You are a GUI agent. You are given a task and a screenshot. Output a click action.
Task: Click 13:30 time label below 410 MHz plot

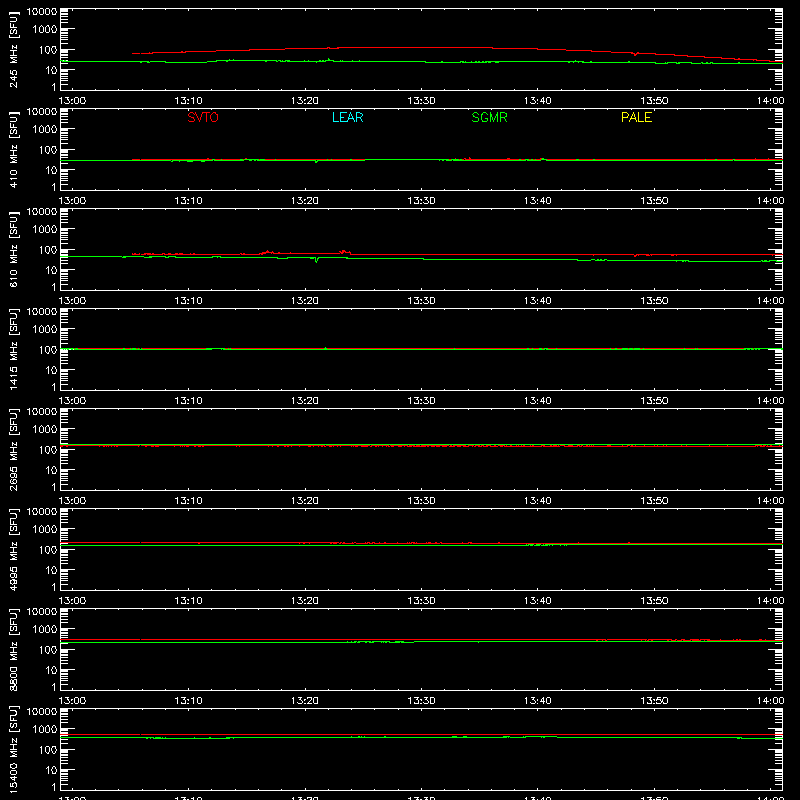coord(421,201)
